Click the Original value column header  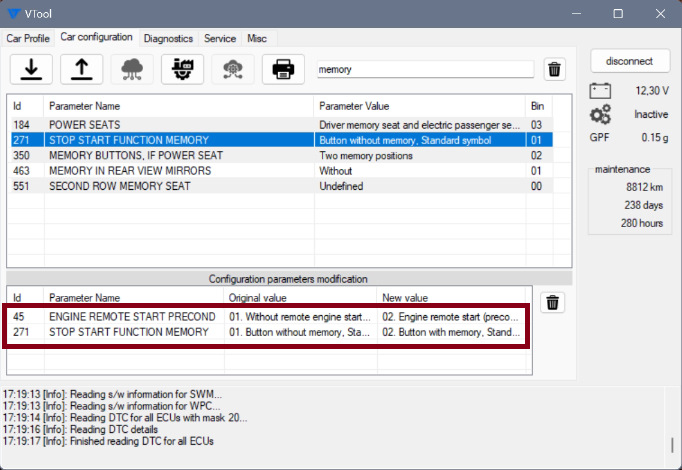pos(301,298)
